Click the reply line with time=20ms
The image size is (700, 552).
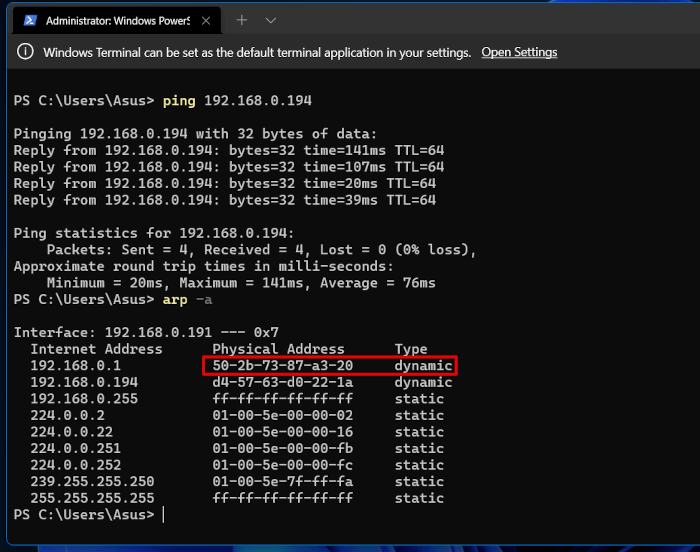tap(225, 183)
